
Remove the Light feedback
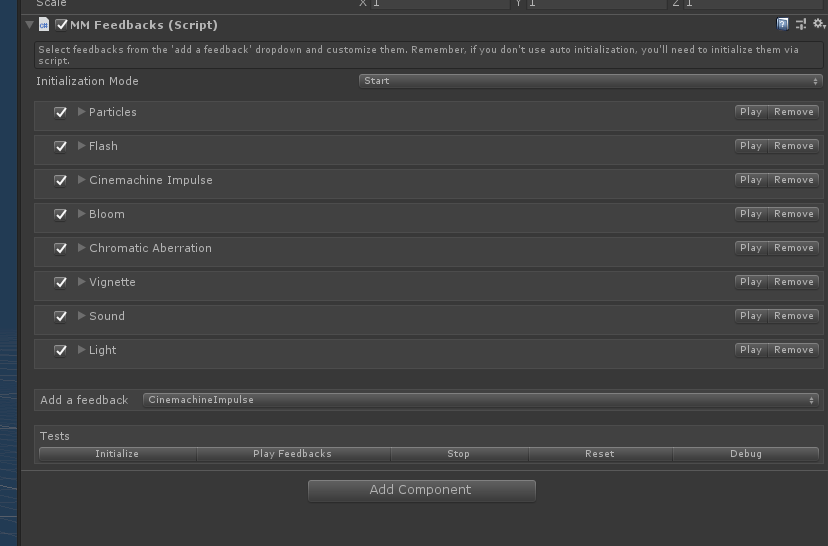pos(794,350)
